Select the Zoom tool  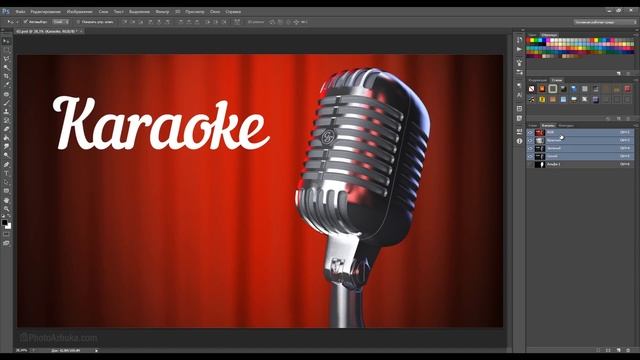click(x=6, y=209)
